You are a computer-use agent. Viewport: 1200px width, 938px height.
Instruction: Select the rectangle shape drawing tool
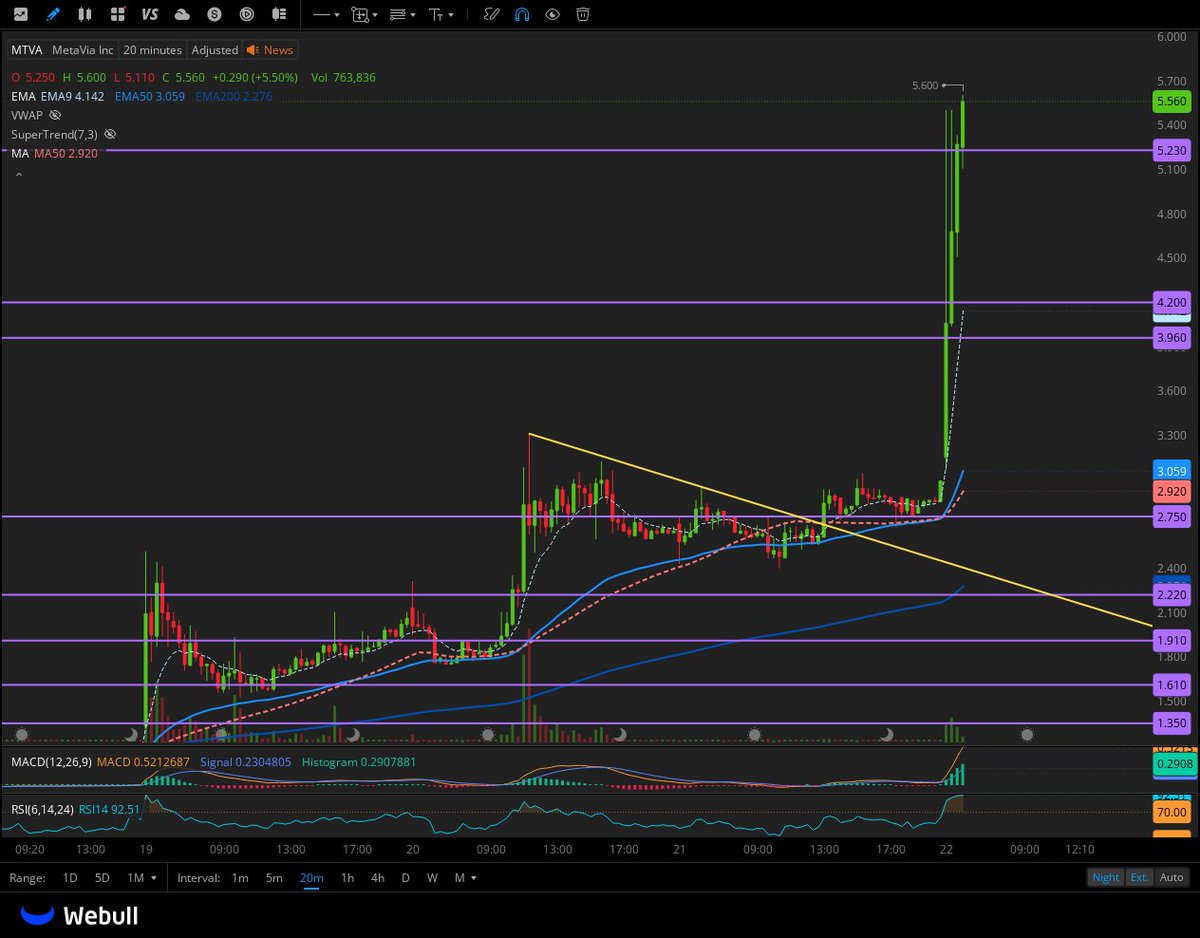click(x=360, y=15)
